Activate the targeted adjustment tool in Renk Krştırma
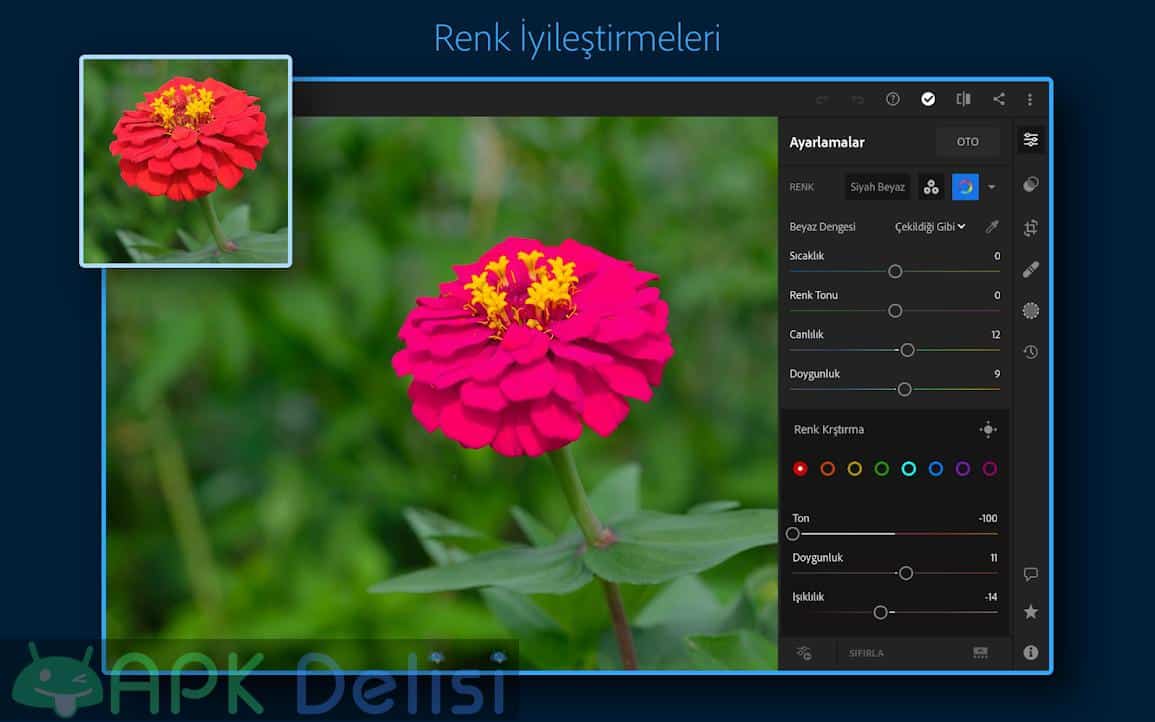The height and width of the screenshot is (722, 1155). [x=988, y=430]
